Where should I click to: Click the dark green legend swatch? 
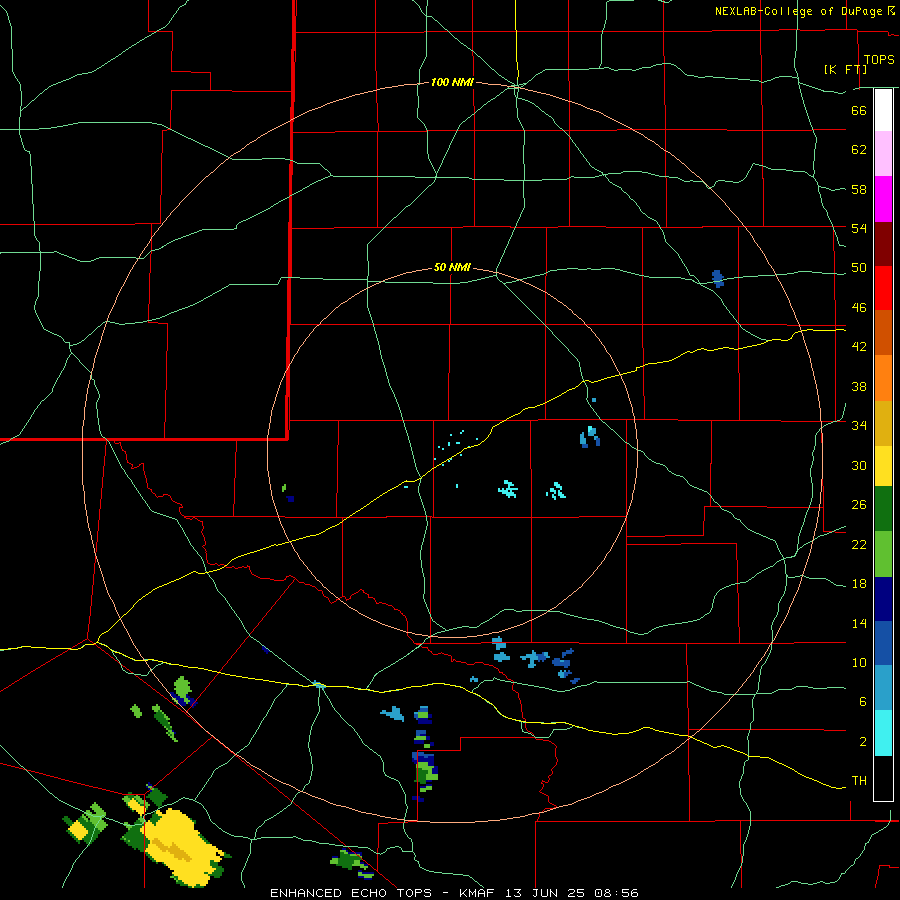click(883, 509)
